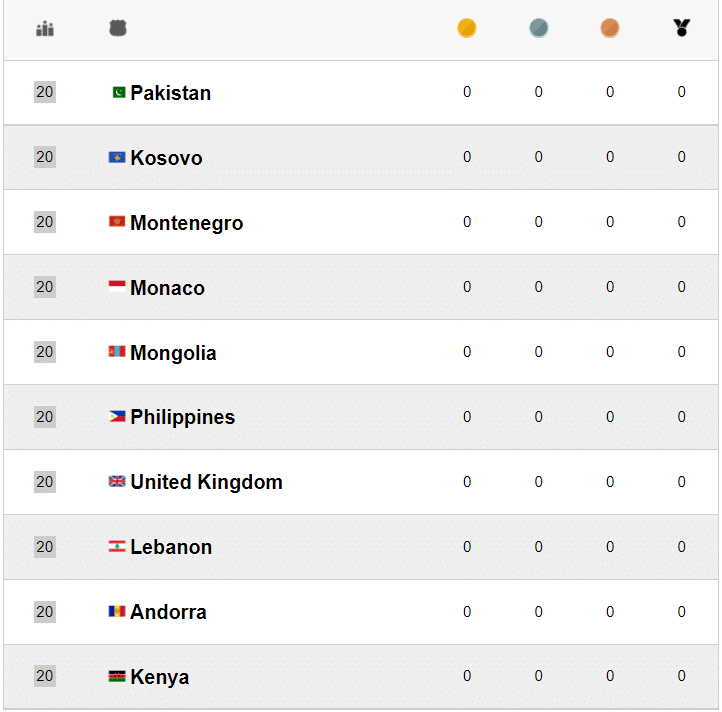Click the Kenya flag icon
This screenshot has height=712, width=722.
pyautogui.click(x=117, y=677)
